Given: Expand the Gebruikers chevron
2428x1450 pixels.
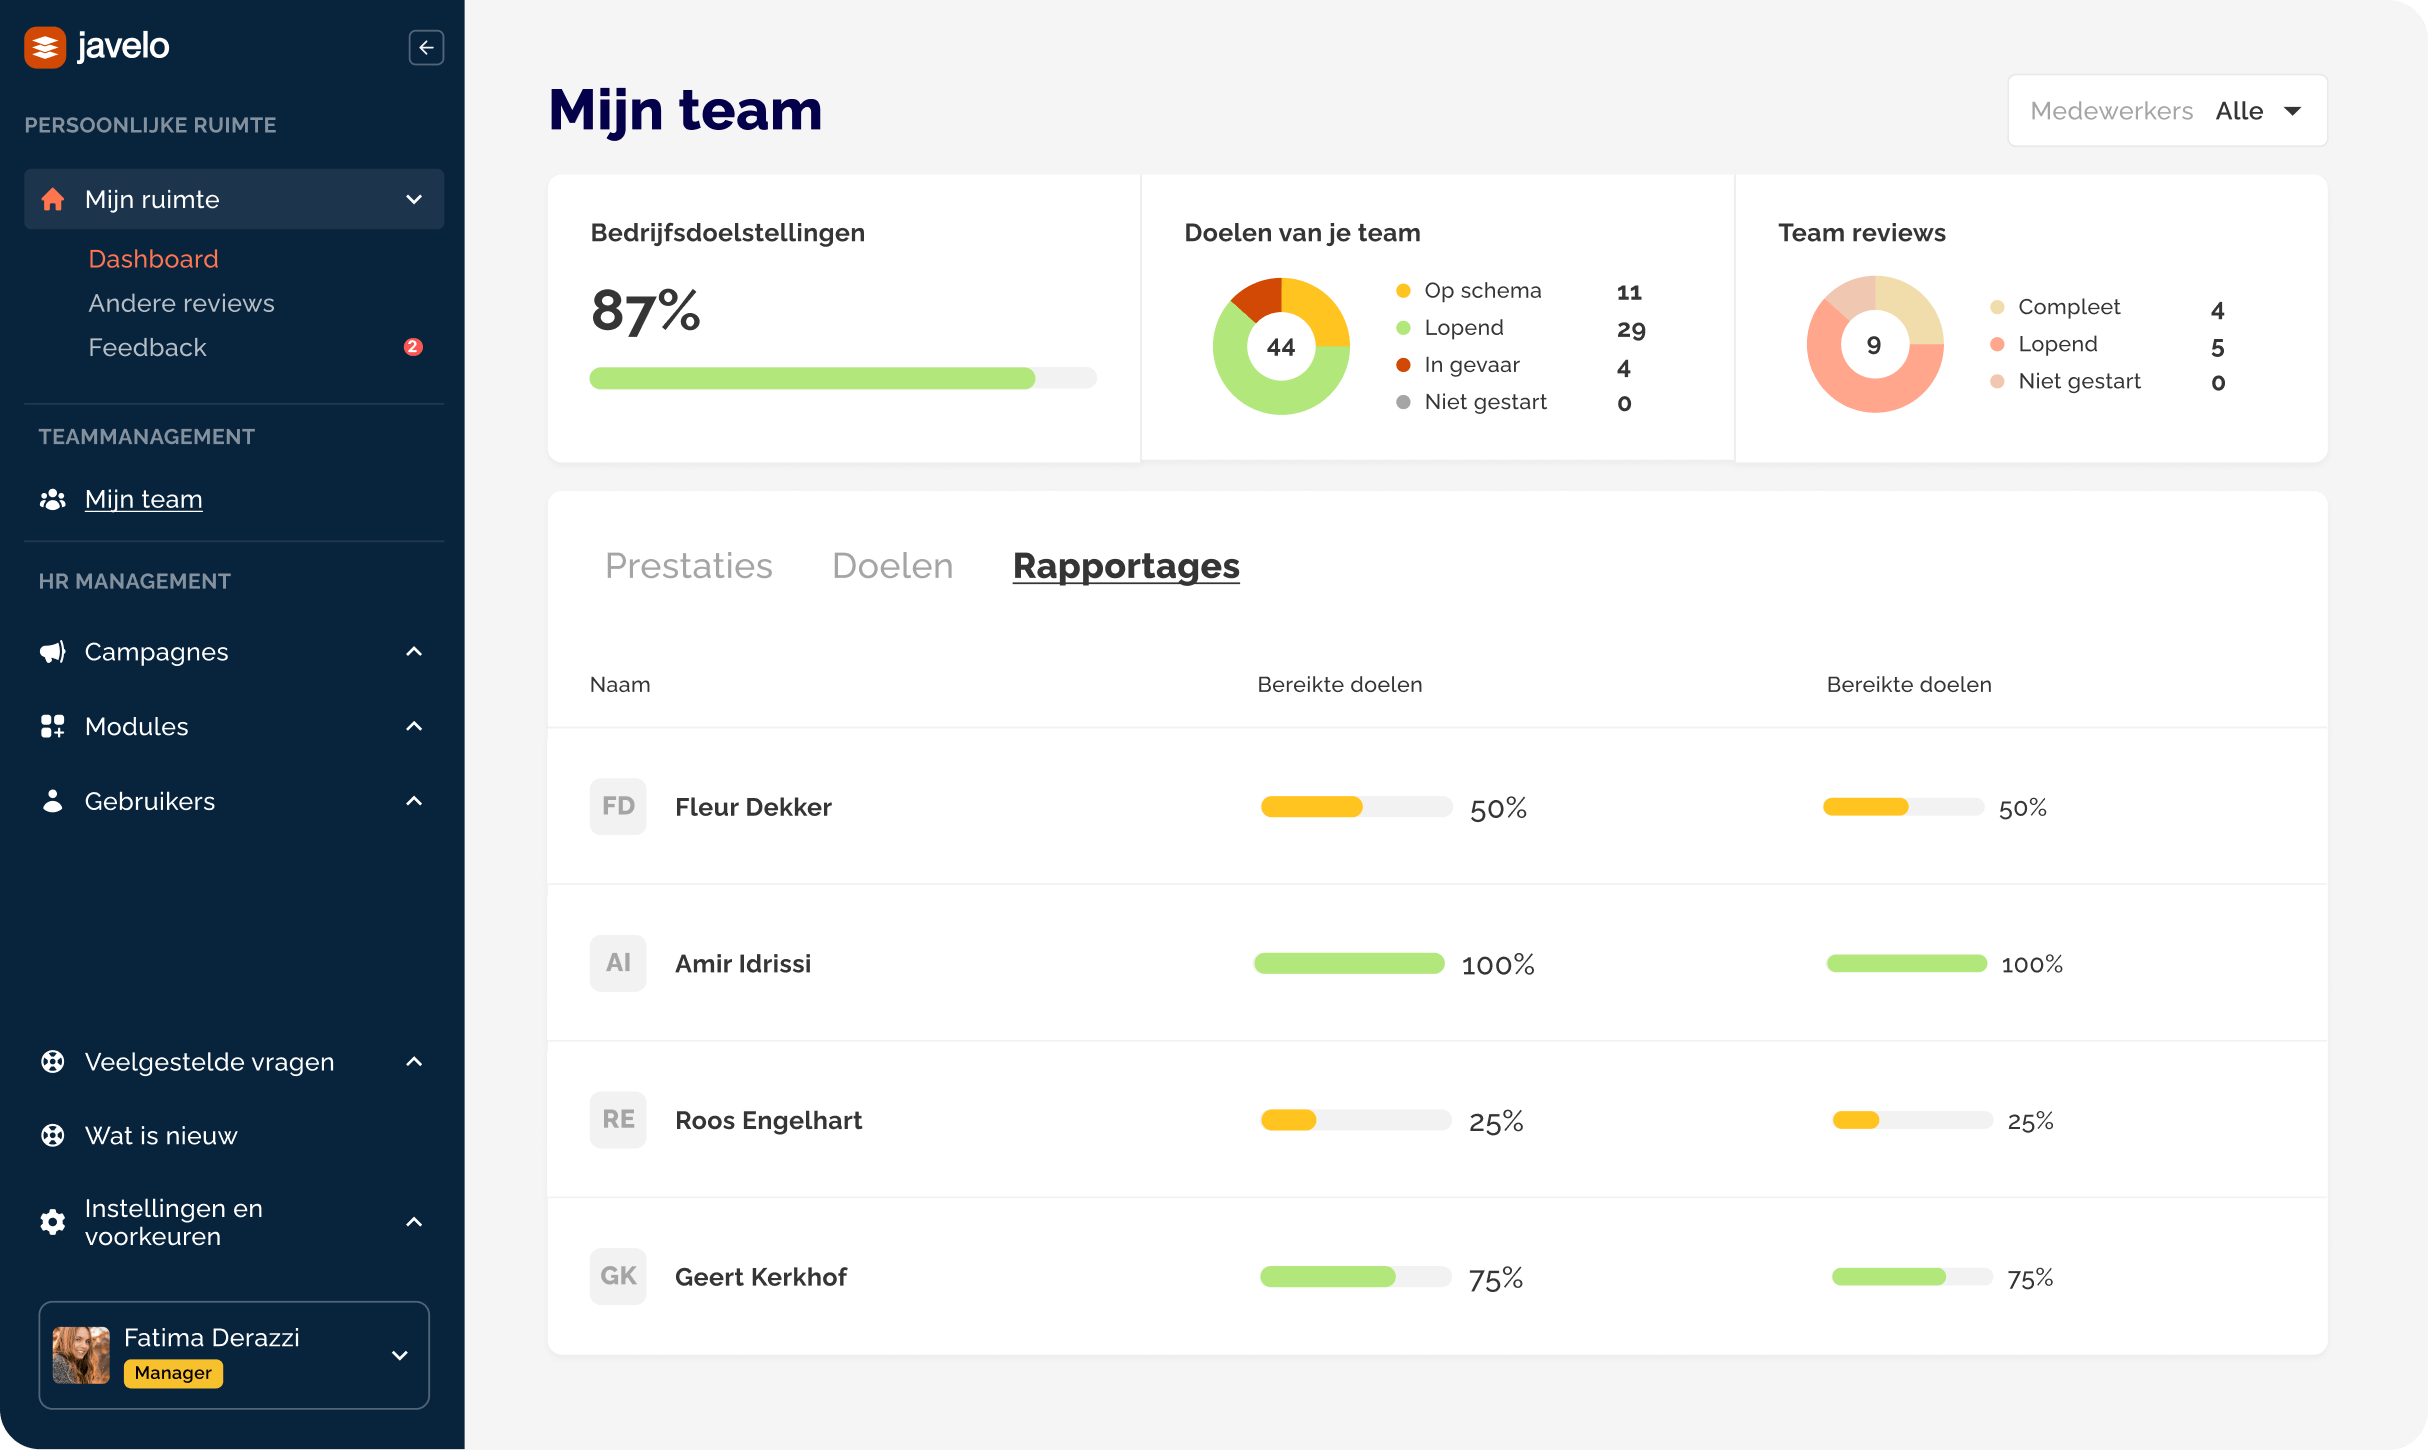Looking at the screenshot, I should tap(414, 801).
